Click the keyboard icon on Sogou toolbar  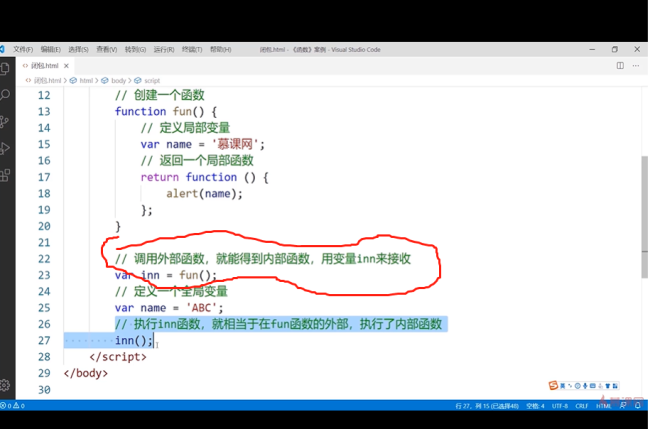tap(593, 386)
